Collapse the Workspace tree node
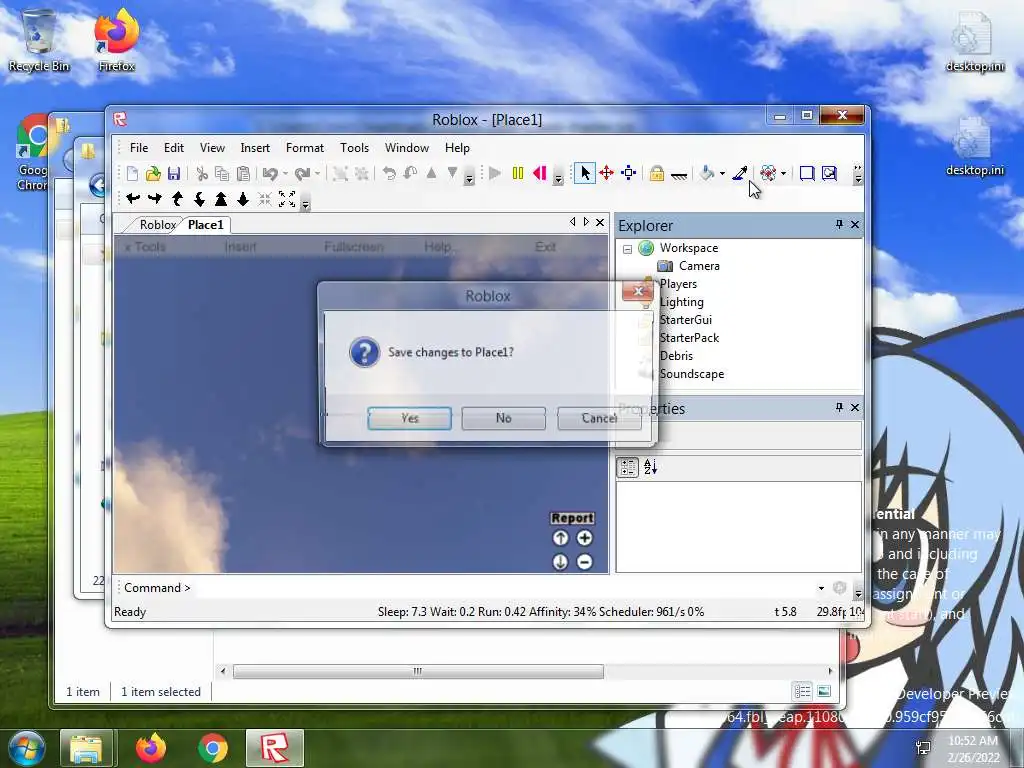The height and width of the screenshot is (768, 1024). (x=628, y=249)
